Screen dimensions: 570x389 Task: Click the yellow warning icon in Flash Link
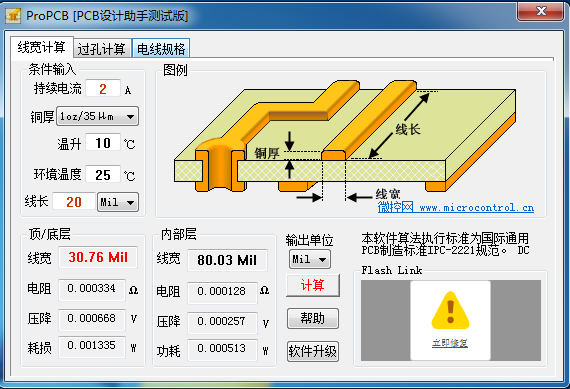[450, 310]
